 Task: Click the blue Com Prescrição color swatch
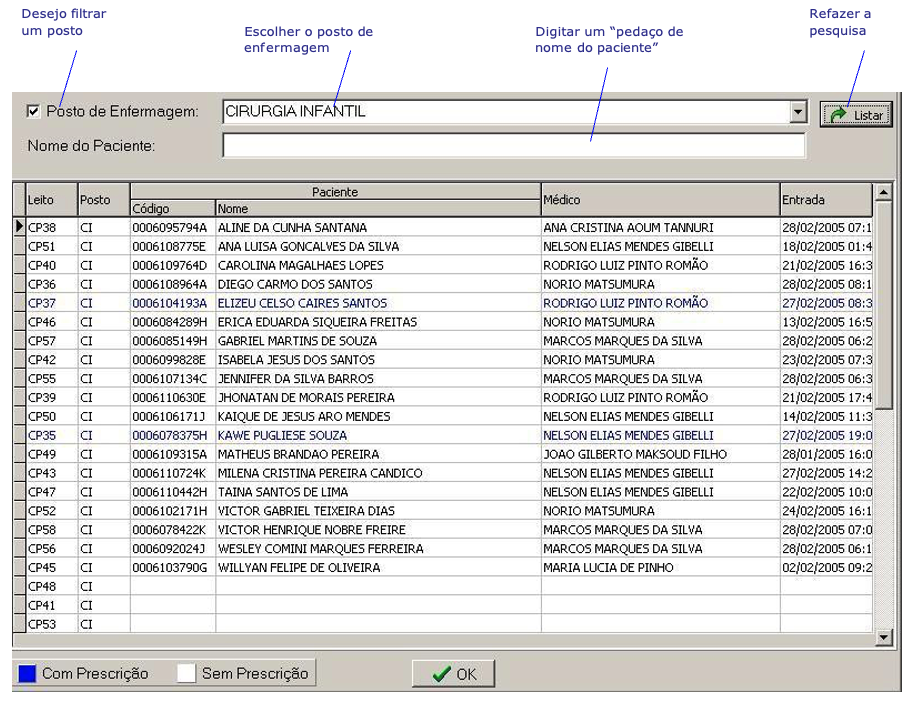coord(27,673)
